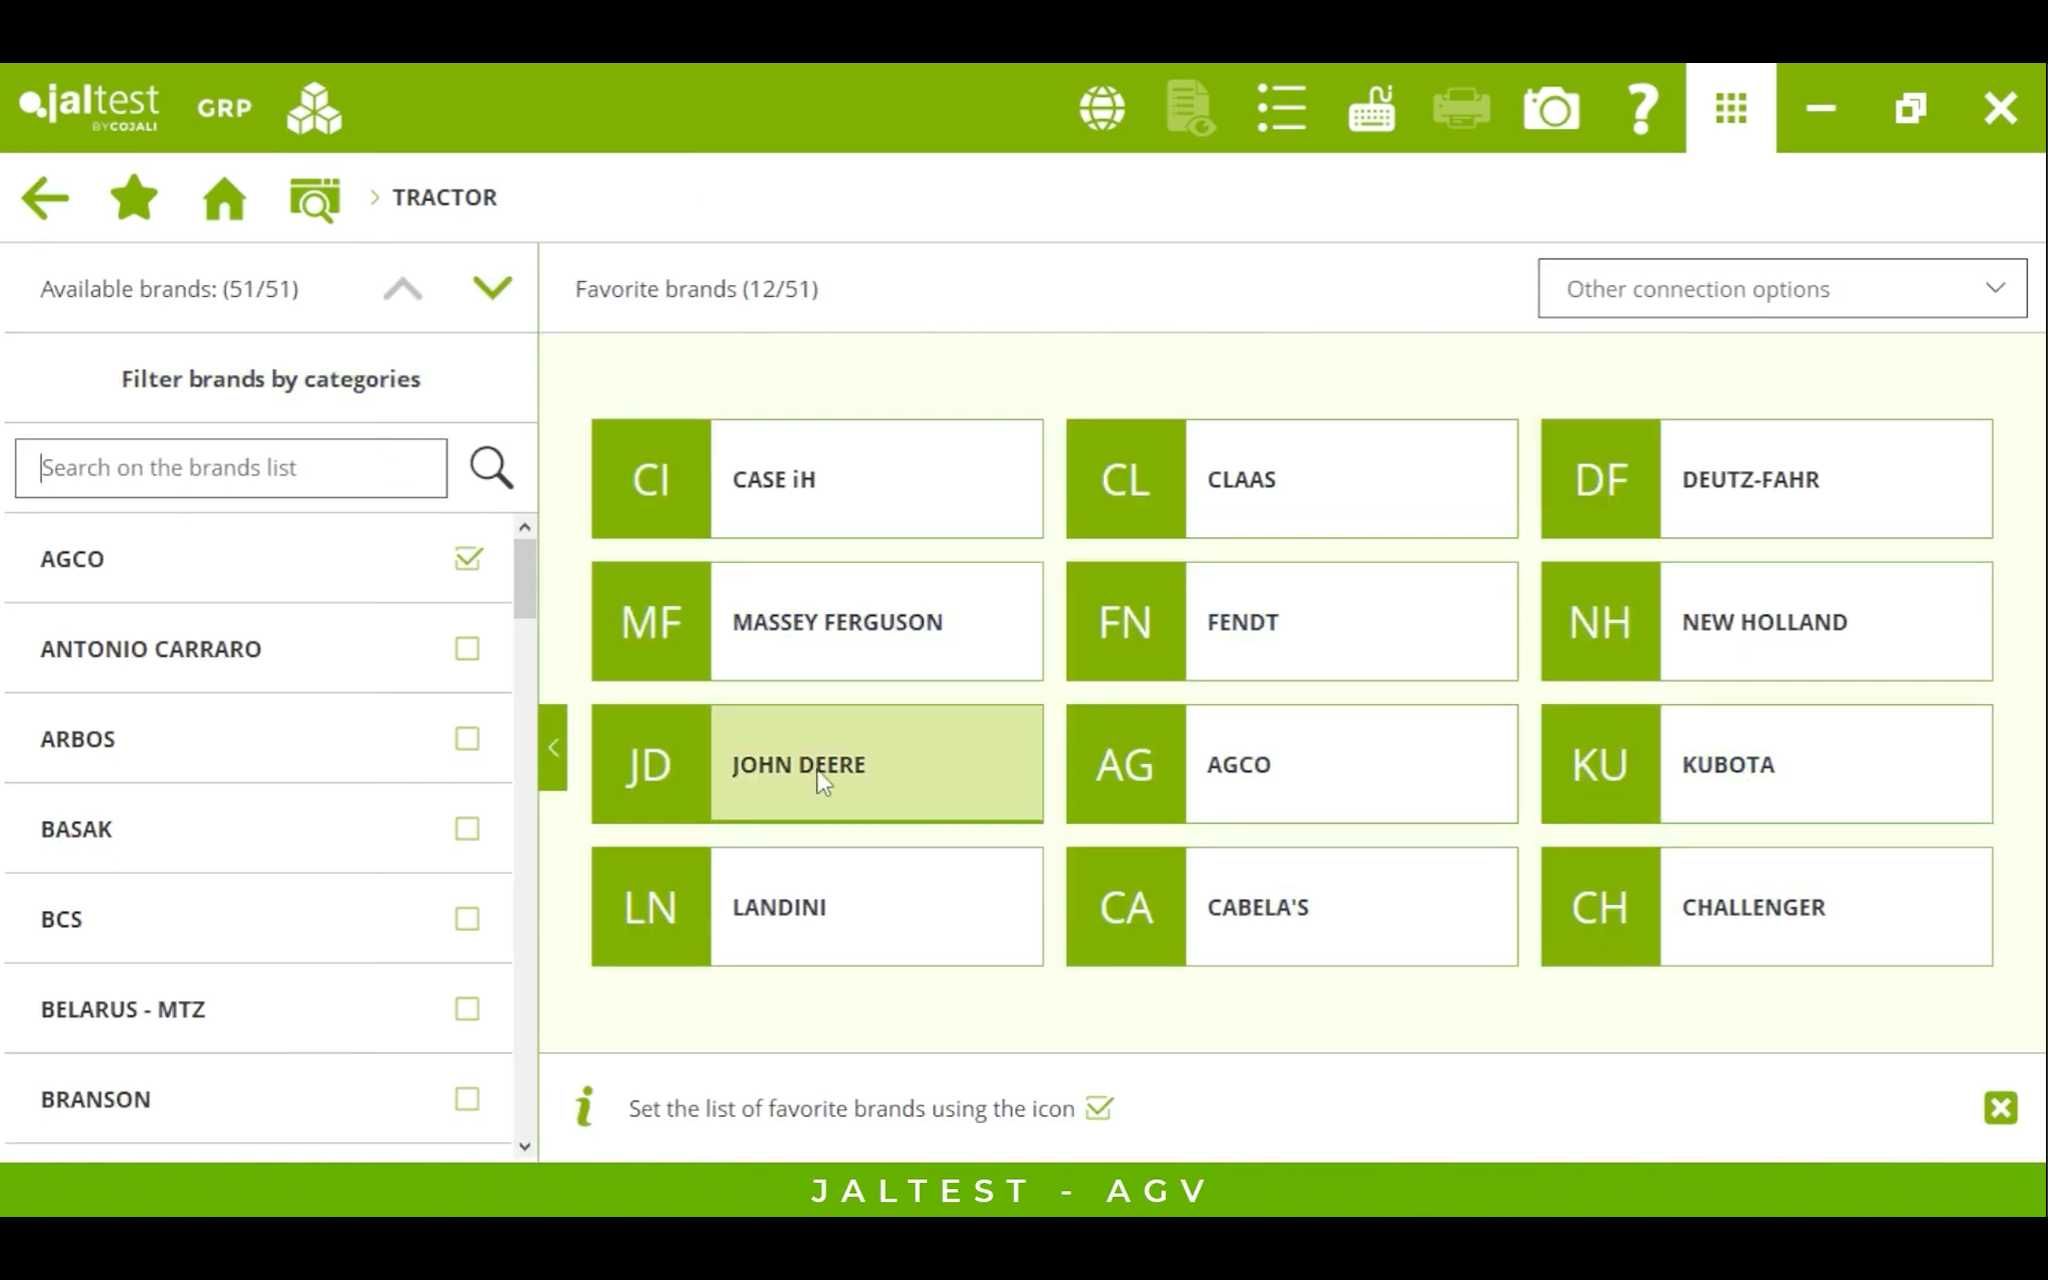Viewport: 2048px width, 1280px height.
Task: Open the on-screen keyboard icon
Action: (x=1371, y=108)
